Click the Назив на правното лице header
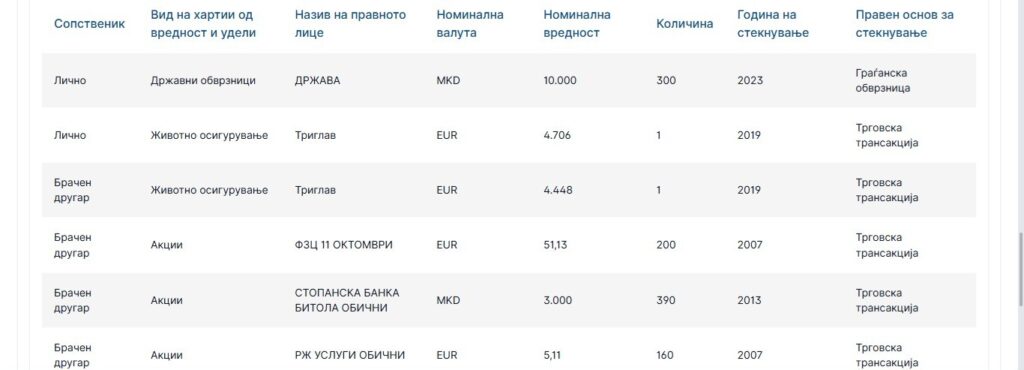This screenshot has height=370, width=1024. click(x=350, y=23)
